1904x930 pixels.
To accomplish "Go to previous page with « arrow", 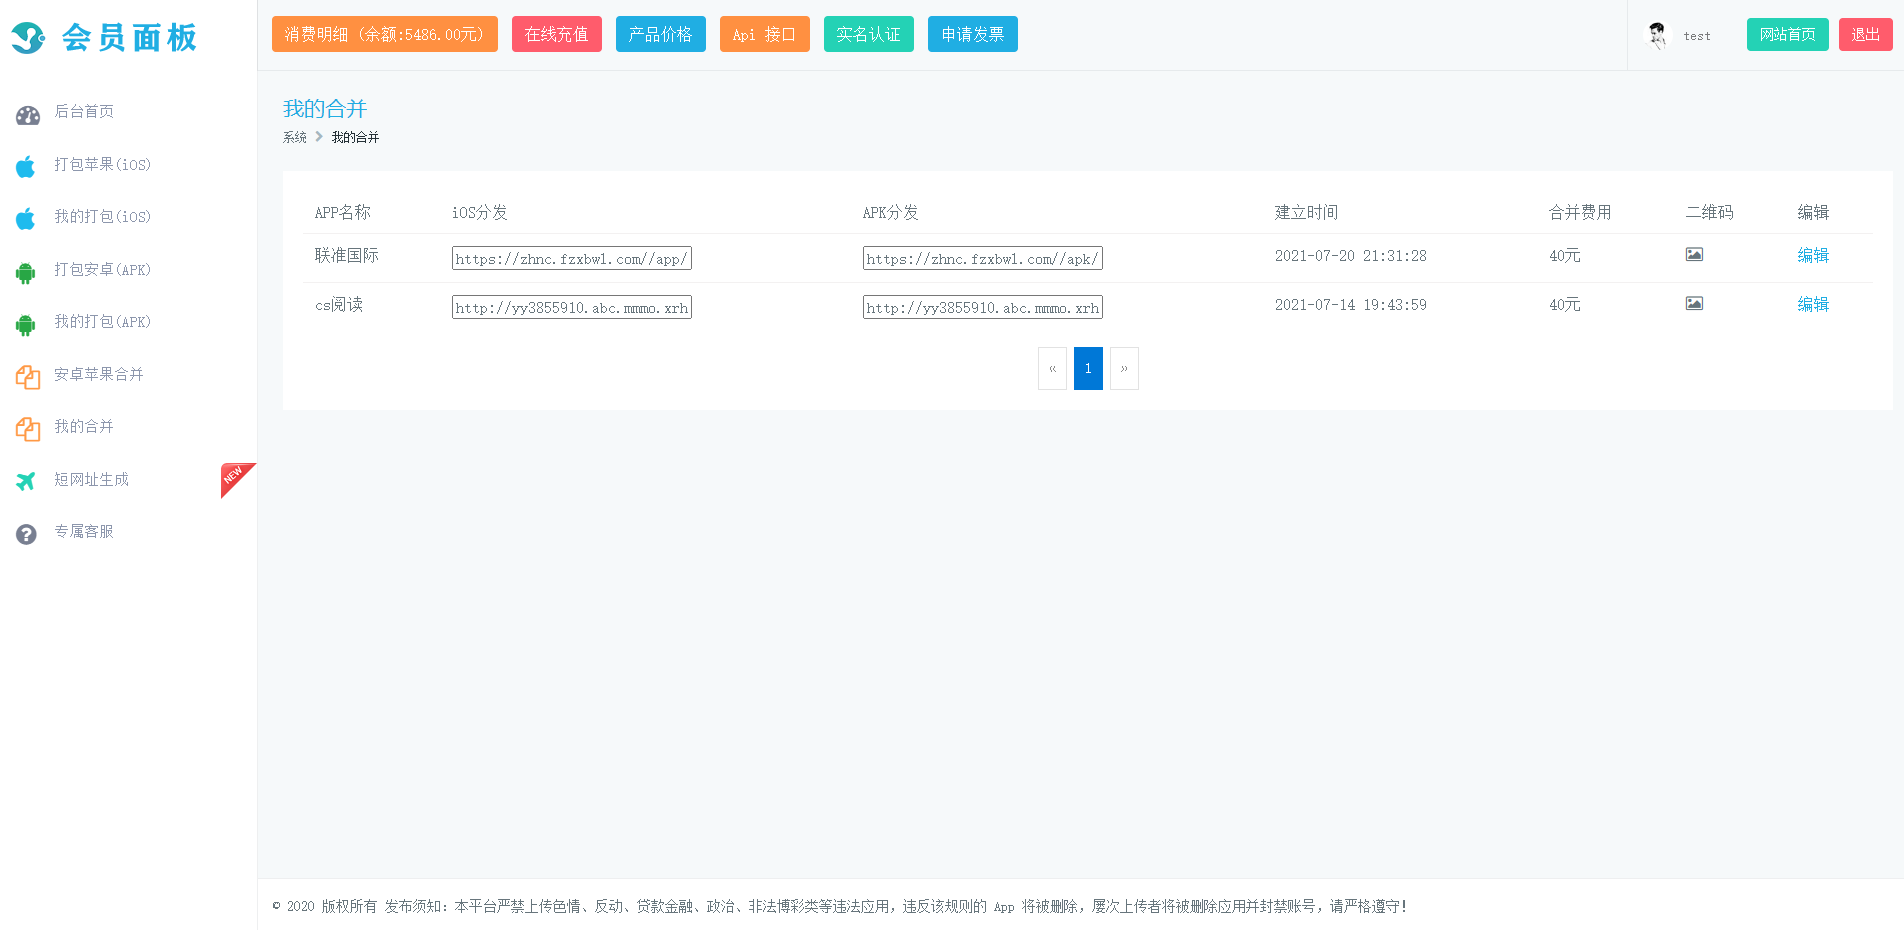I will (x=1052, y=369).
